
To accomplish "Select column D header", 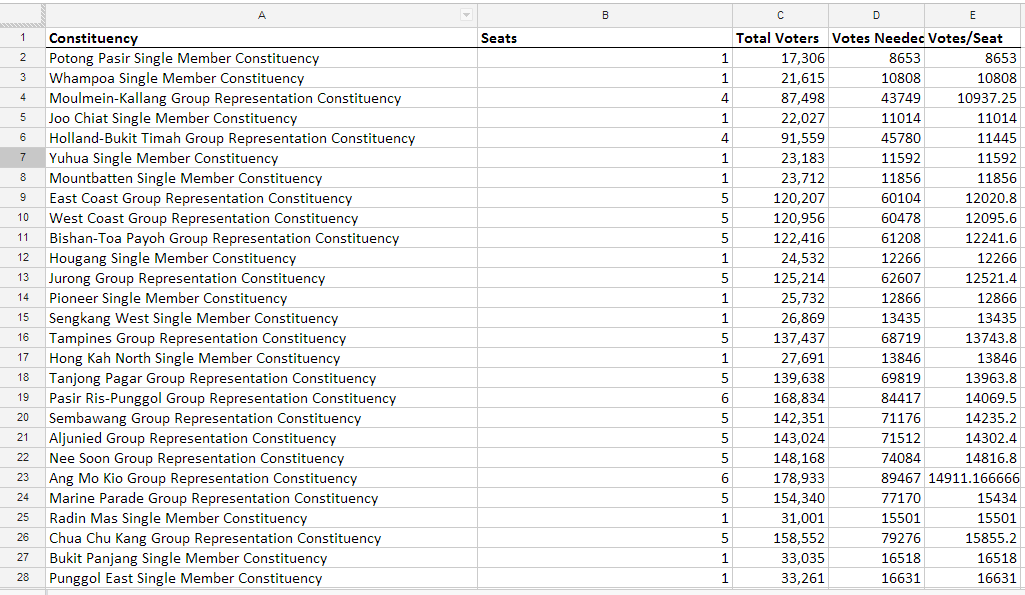I will [876, 15].
